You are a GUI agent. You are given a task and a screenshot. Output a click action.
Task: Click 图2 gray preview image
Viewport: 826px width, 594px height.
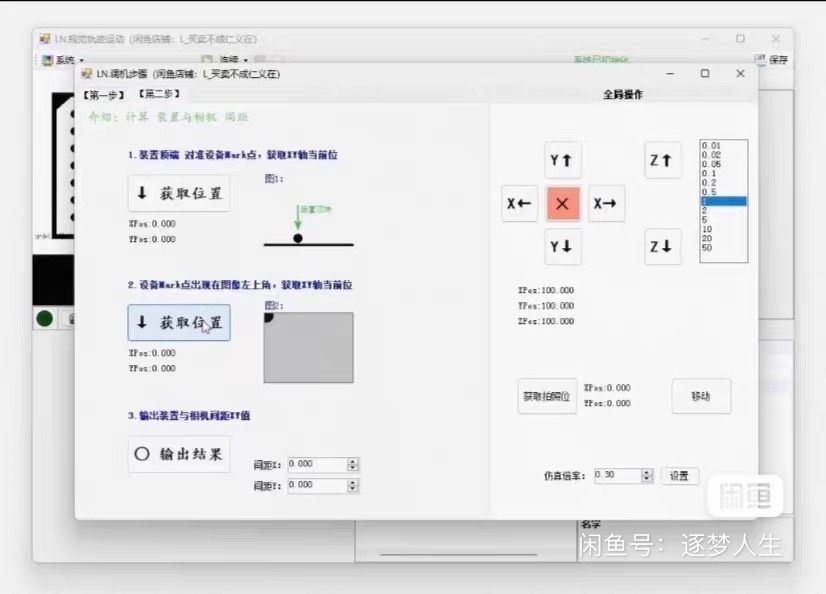(x=309, y=348)
